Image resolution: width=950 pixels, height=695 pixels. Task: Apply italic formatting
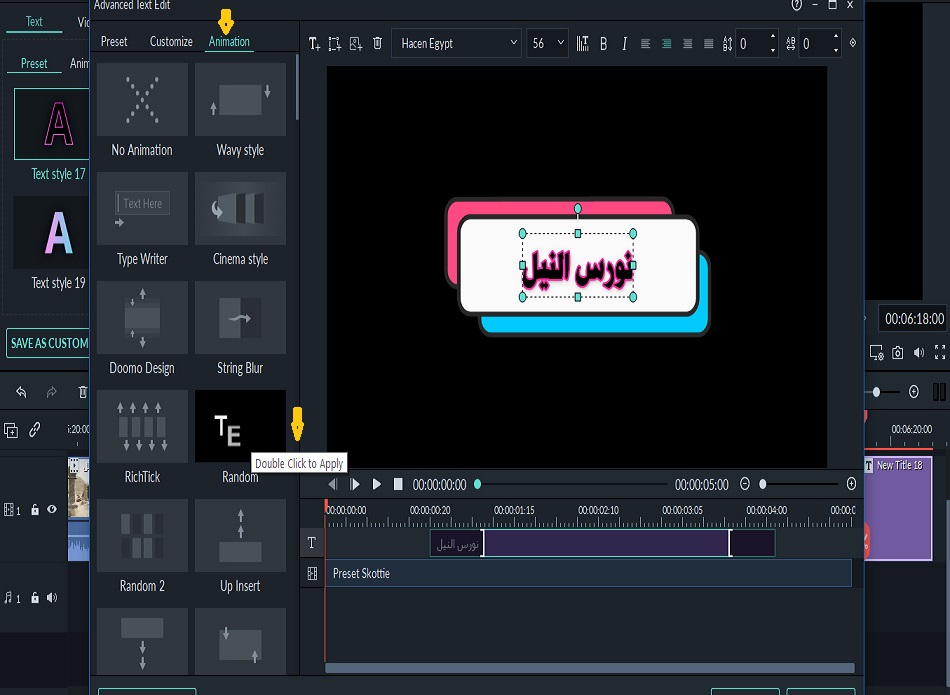pos(624,44)
